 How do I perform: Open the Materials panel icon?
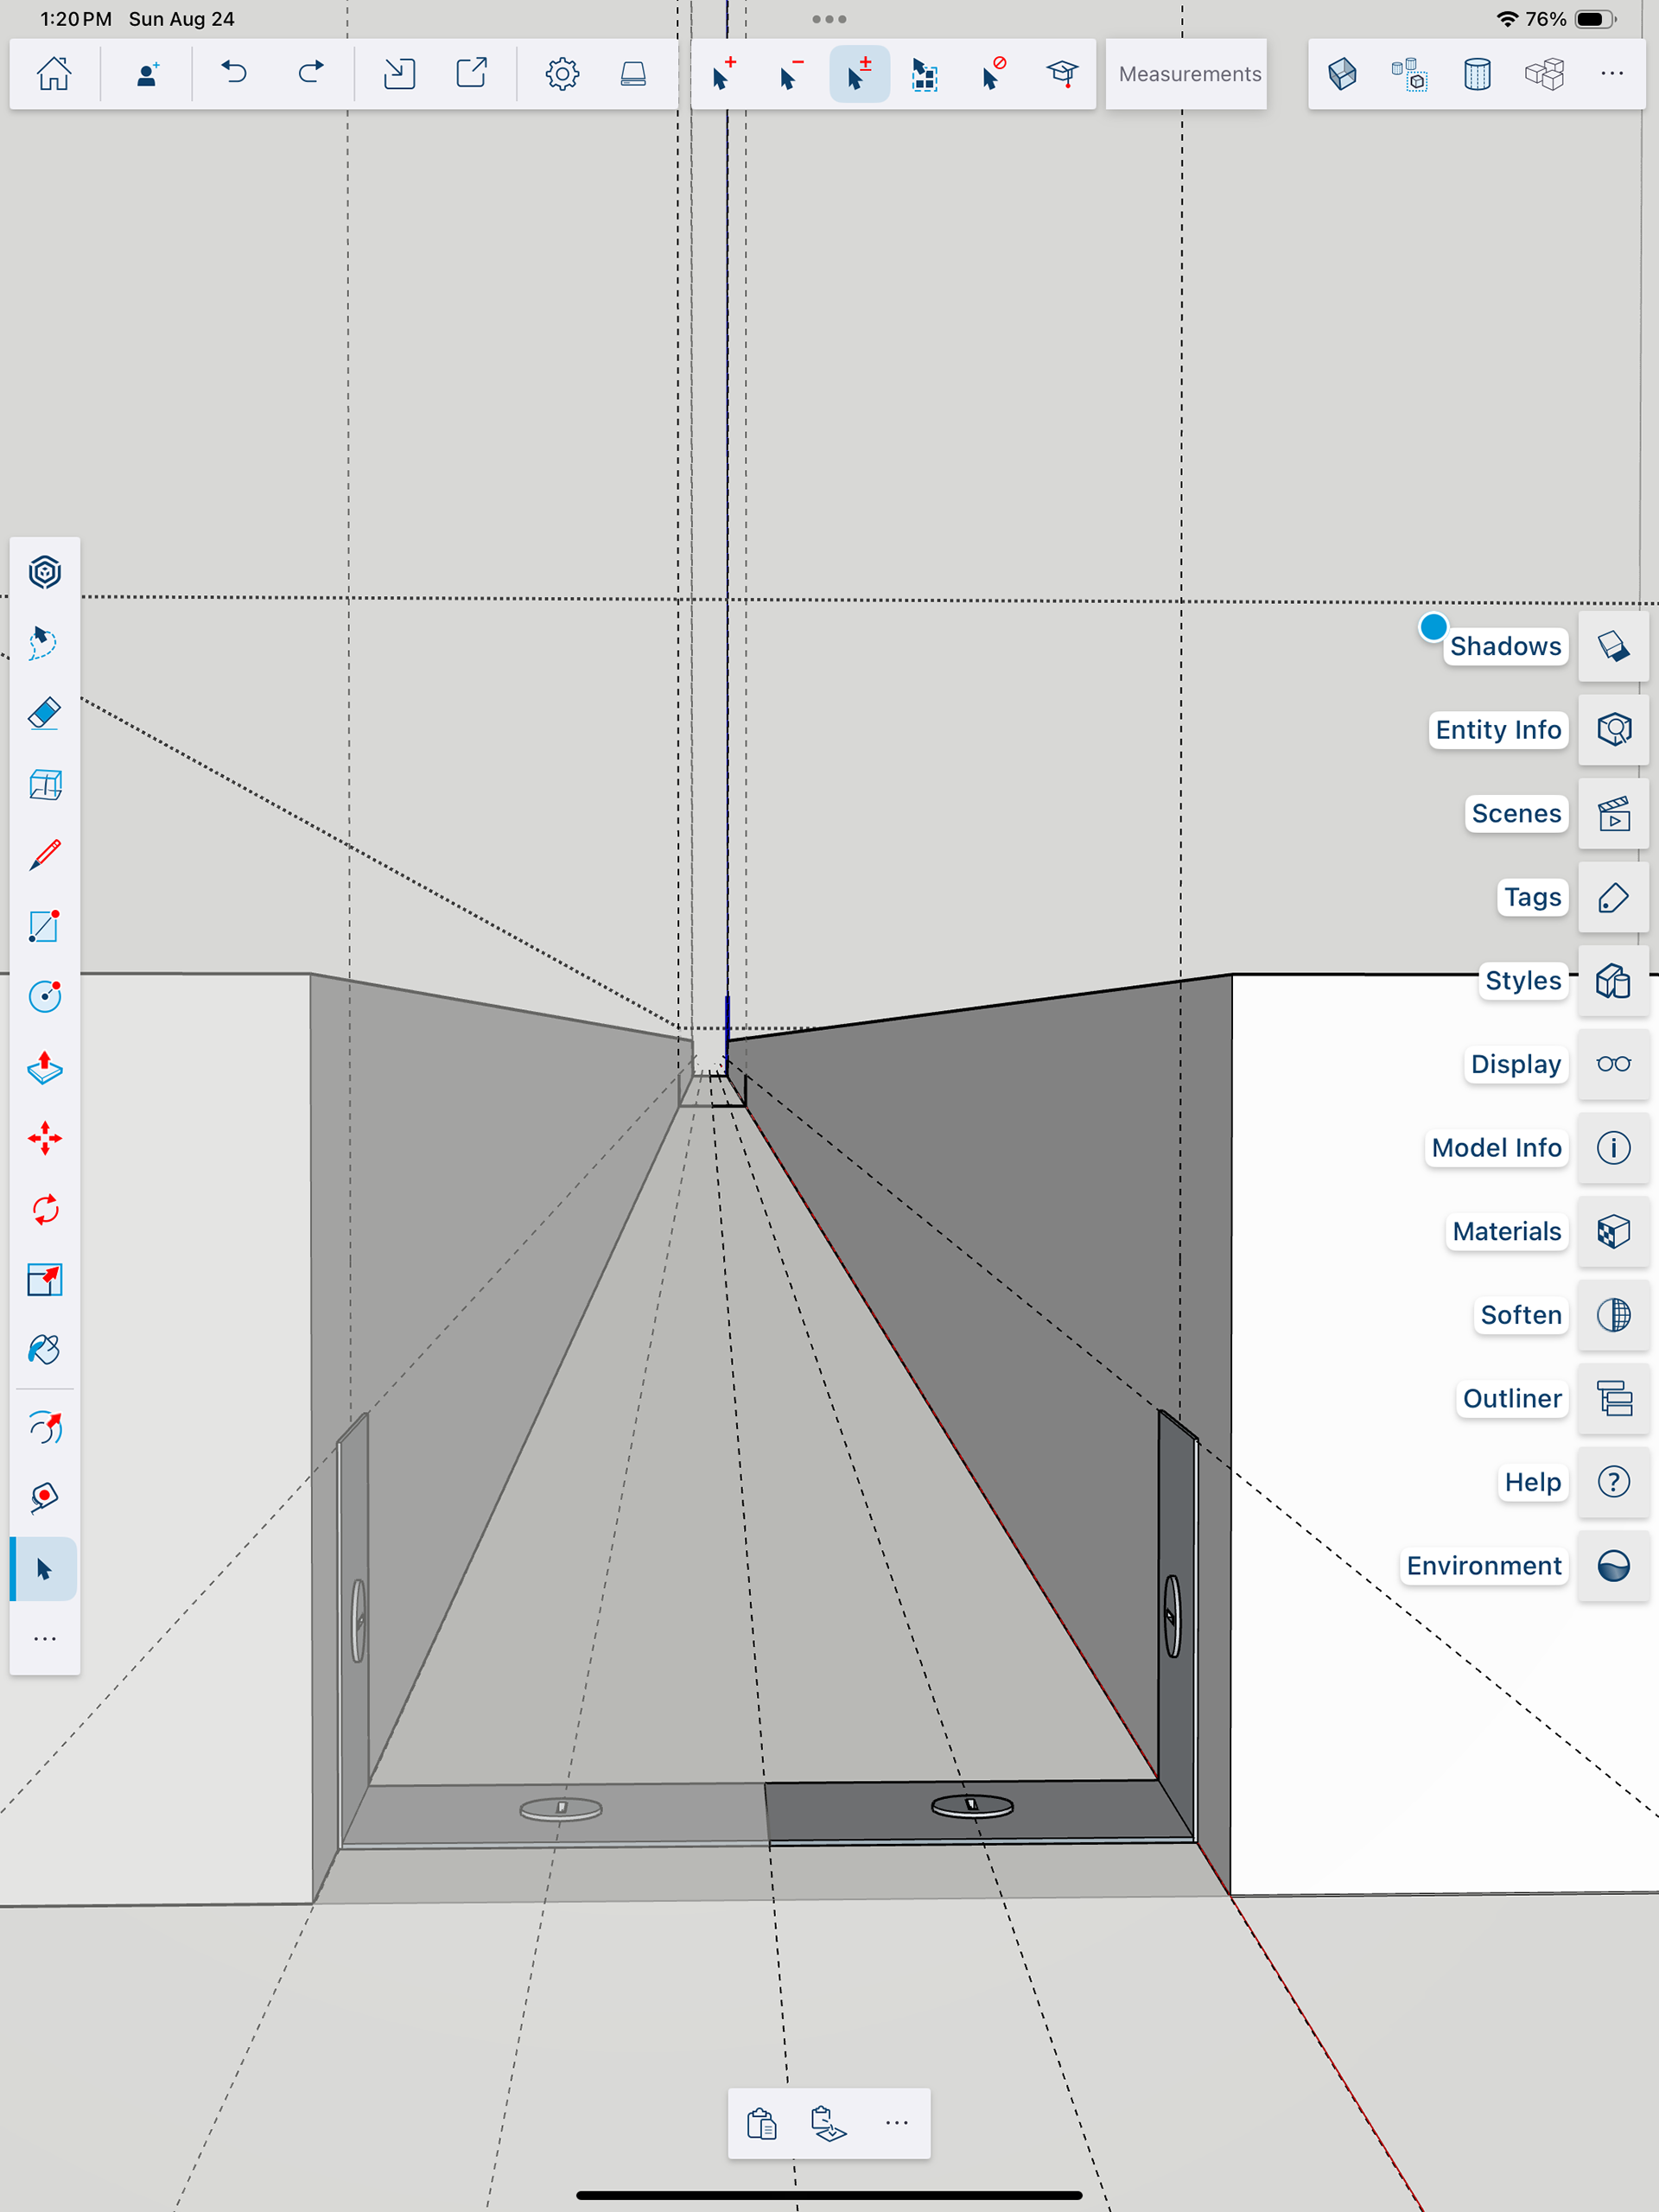1613,1231
